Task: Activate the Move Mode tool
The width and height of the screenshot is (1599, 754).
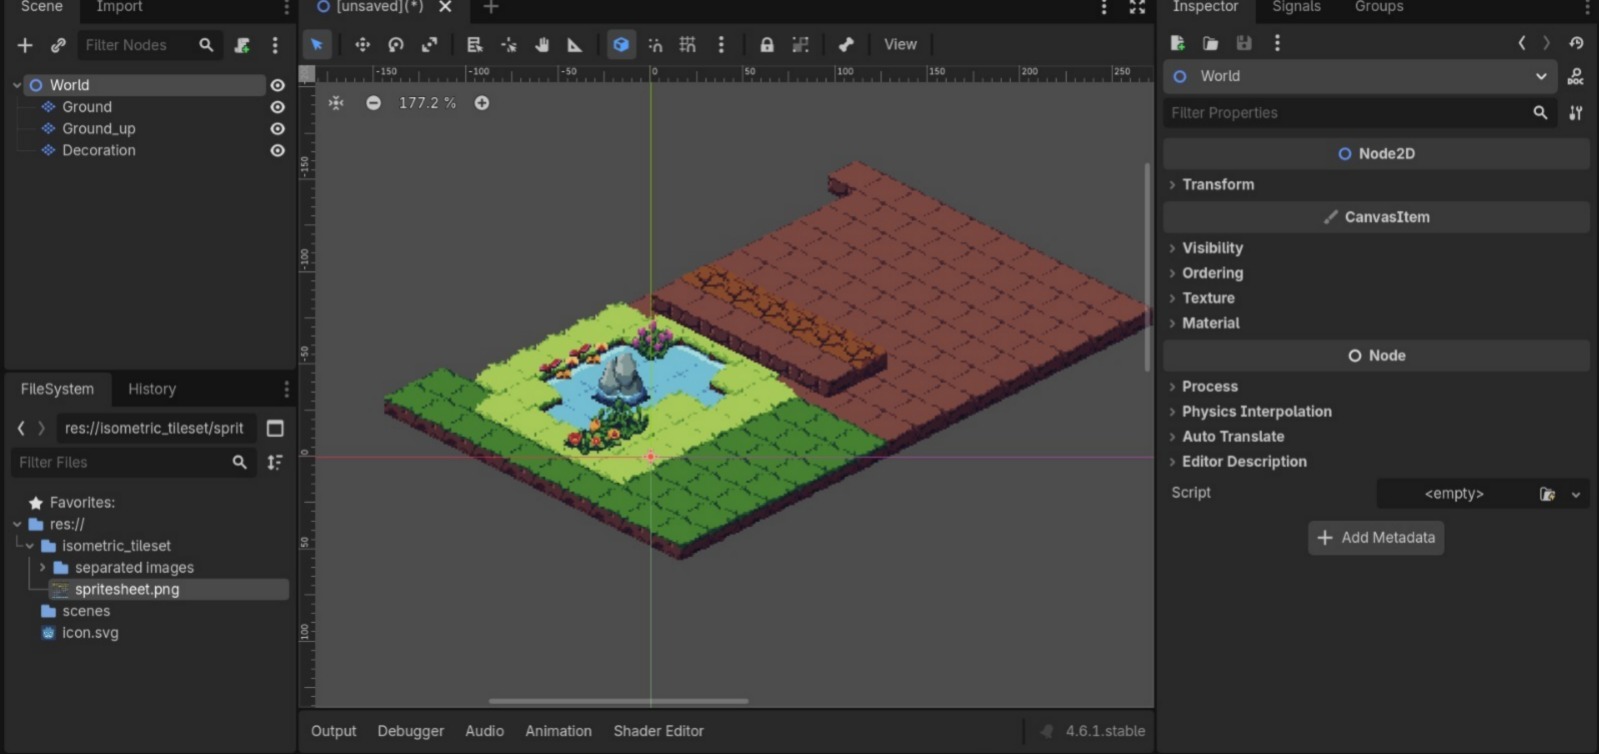Action: [x=362, y=44]
